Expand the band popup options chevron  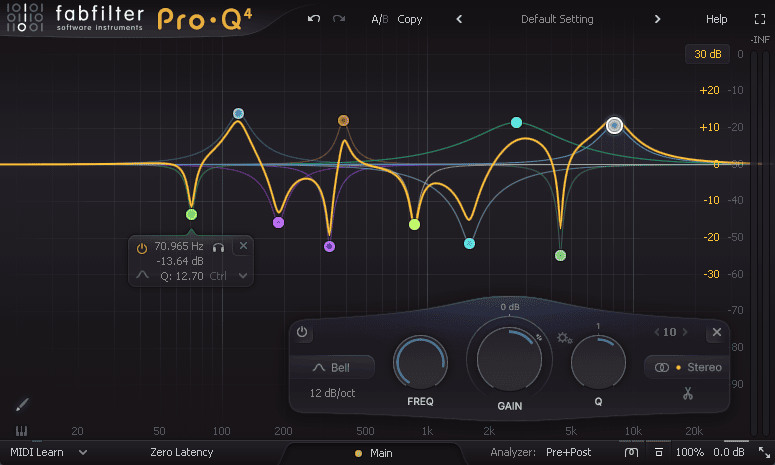click(243, 276)
